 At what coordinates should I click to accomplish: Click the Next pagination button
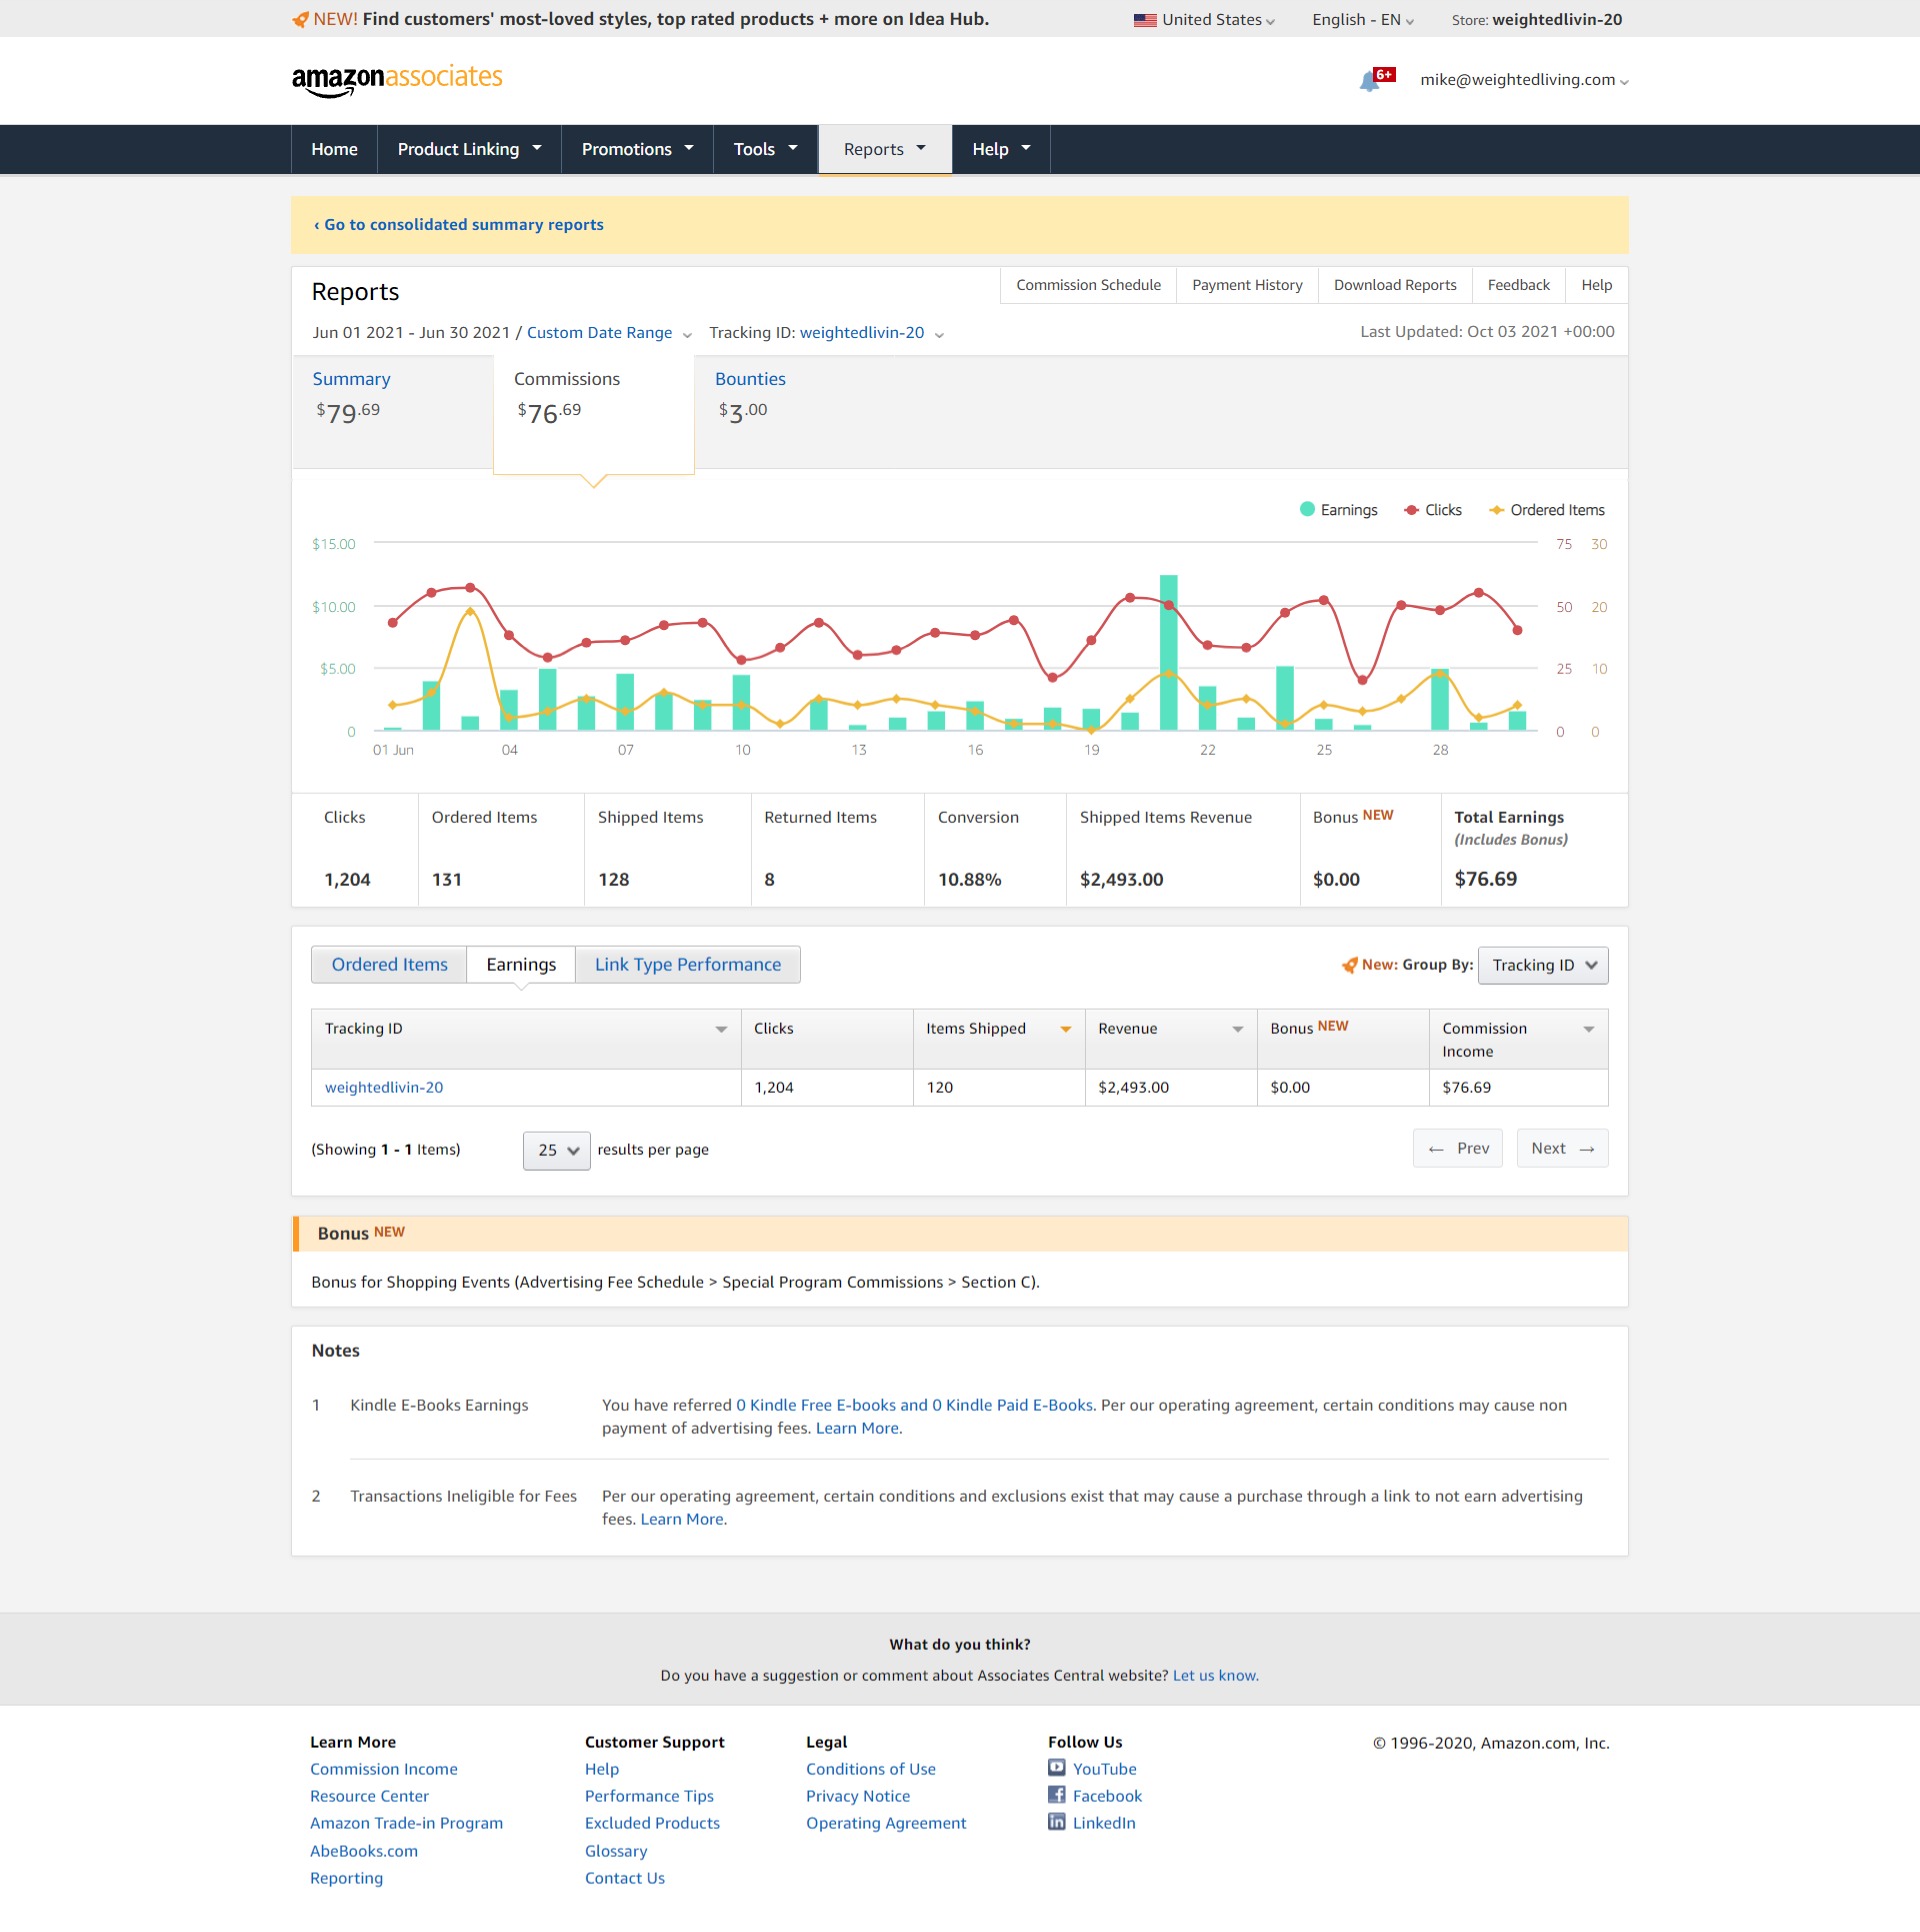pos(1562,1148)
